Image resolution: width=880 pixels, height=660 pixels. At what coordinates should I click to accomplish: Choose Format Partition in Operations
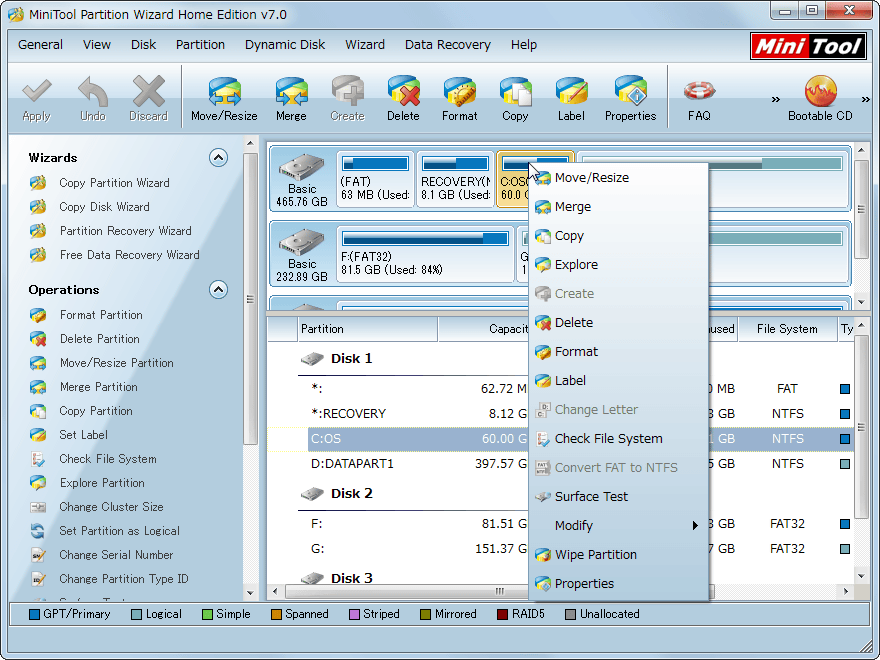101,315
